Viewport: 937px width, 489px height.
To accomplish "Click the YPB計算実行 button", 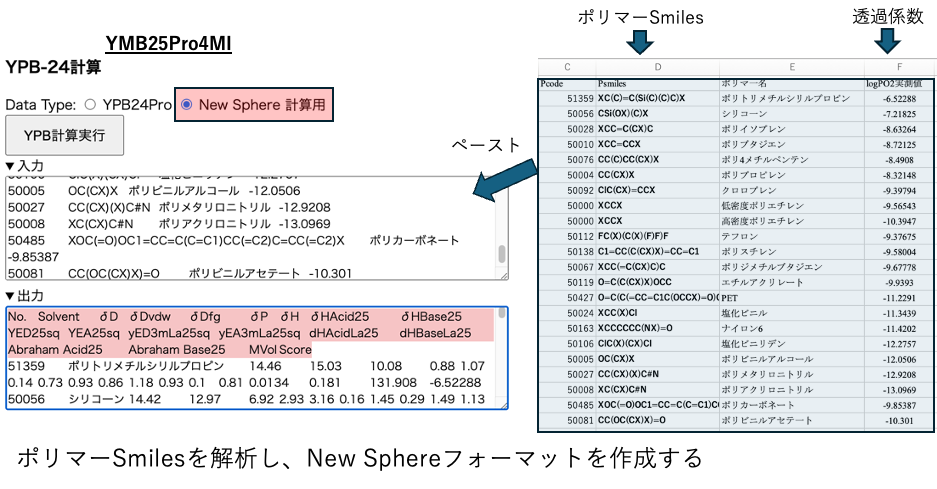I will [65, 136].
